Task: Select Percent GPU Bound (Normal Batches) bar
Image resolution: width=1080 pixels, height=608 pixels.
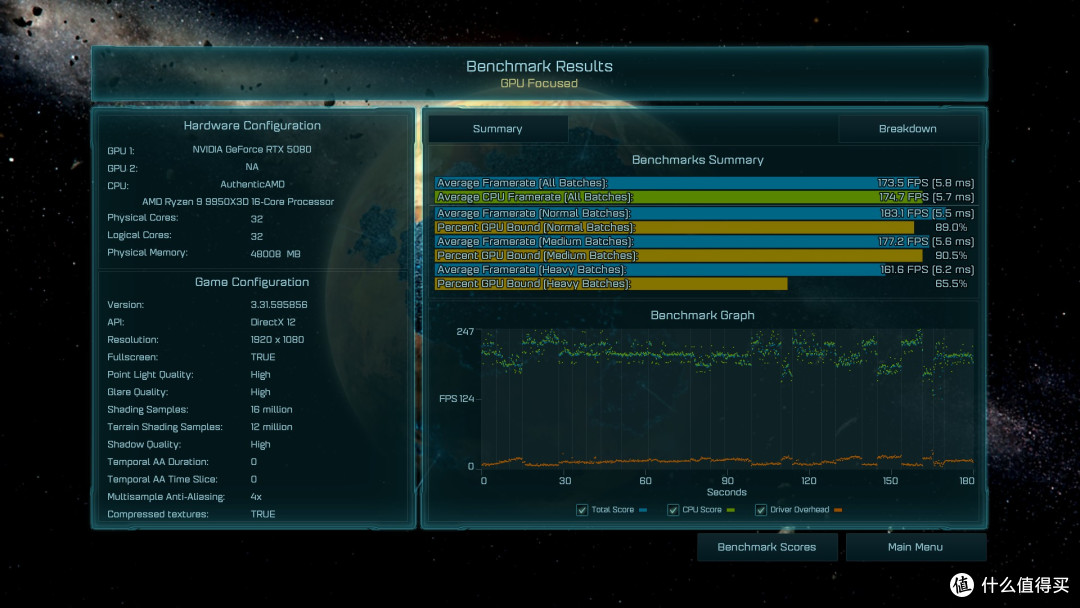Action: pos(674,227)
